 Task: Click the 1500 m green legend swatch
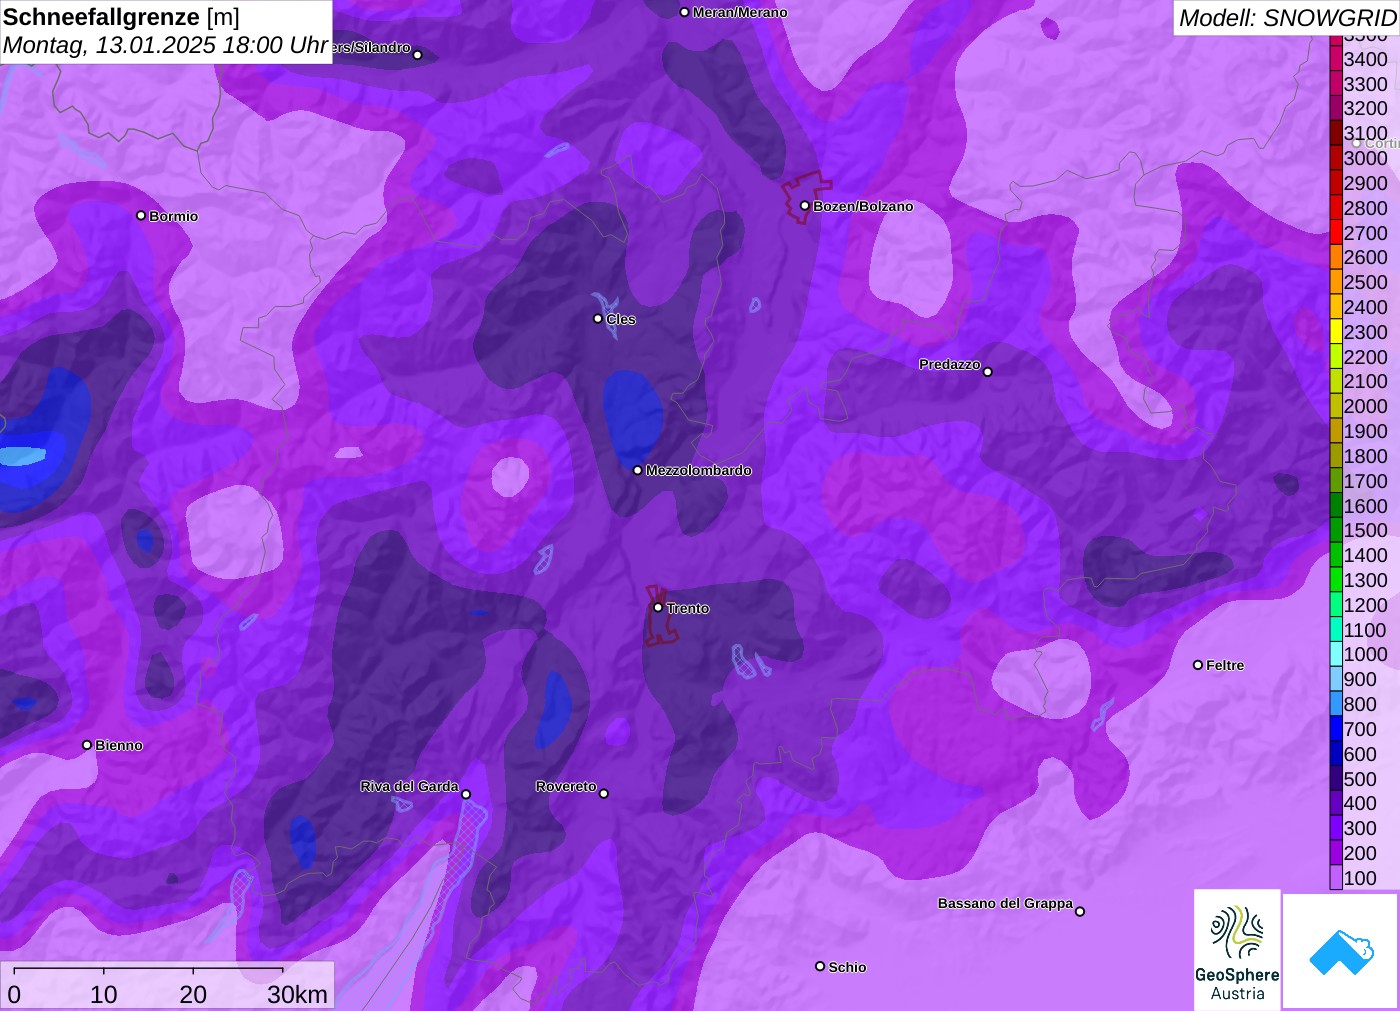point(1336,530)
